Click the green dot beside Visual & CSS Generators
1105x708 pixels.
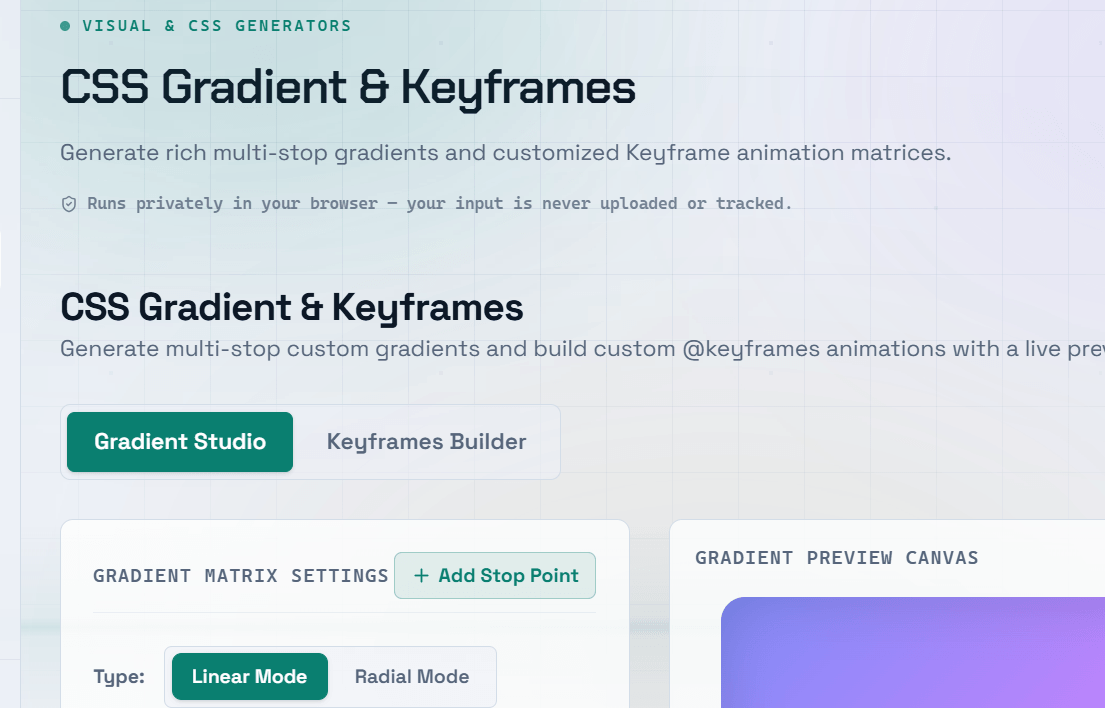click(x=65, y=26)
